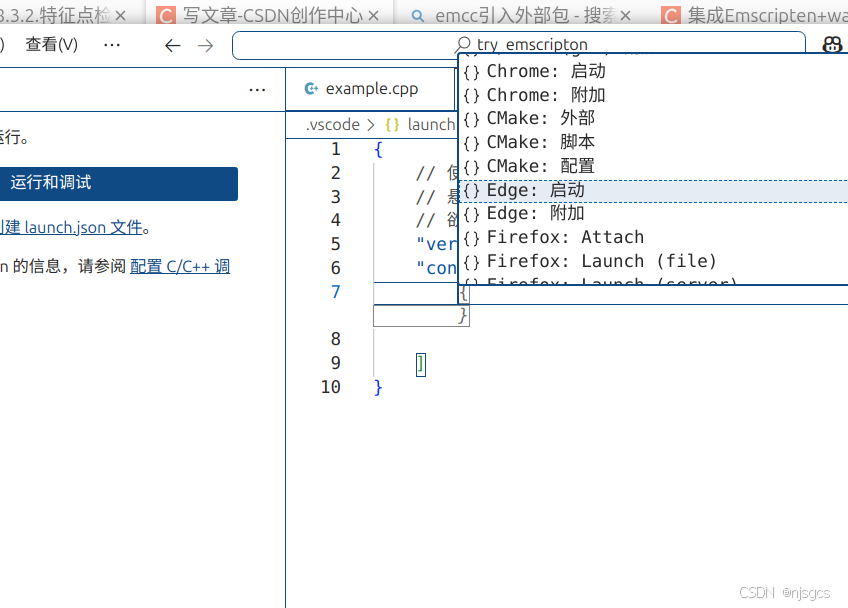Go back with the left arrow

[173, 45]
